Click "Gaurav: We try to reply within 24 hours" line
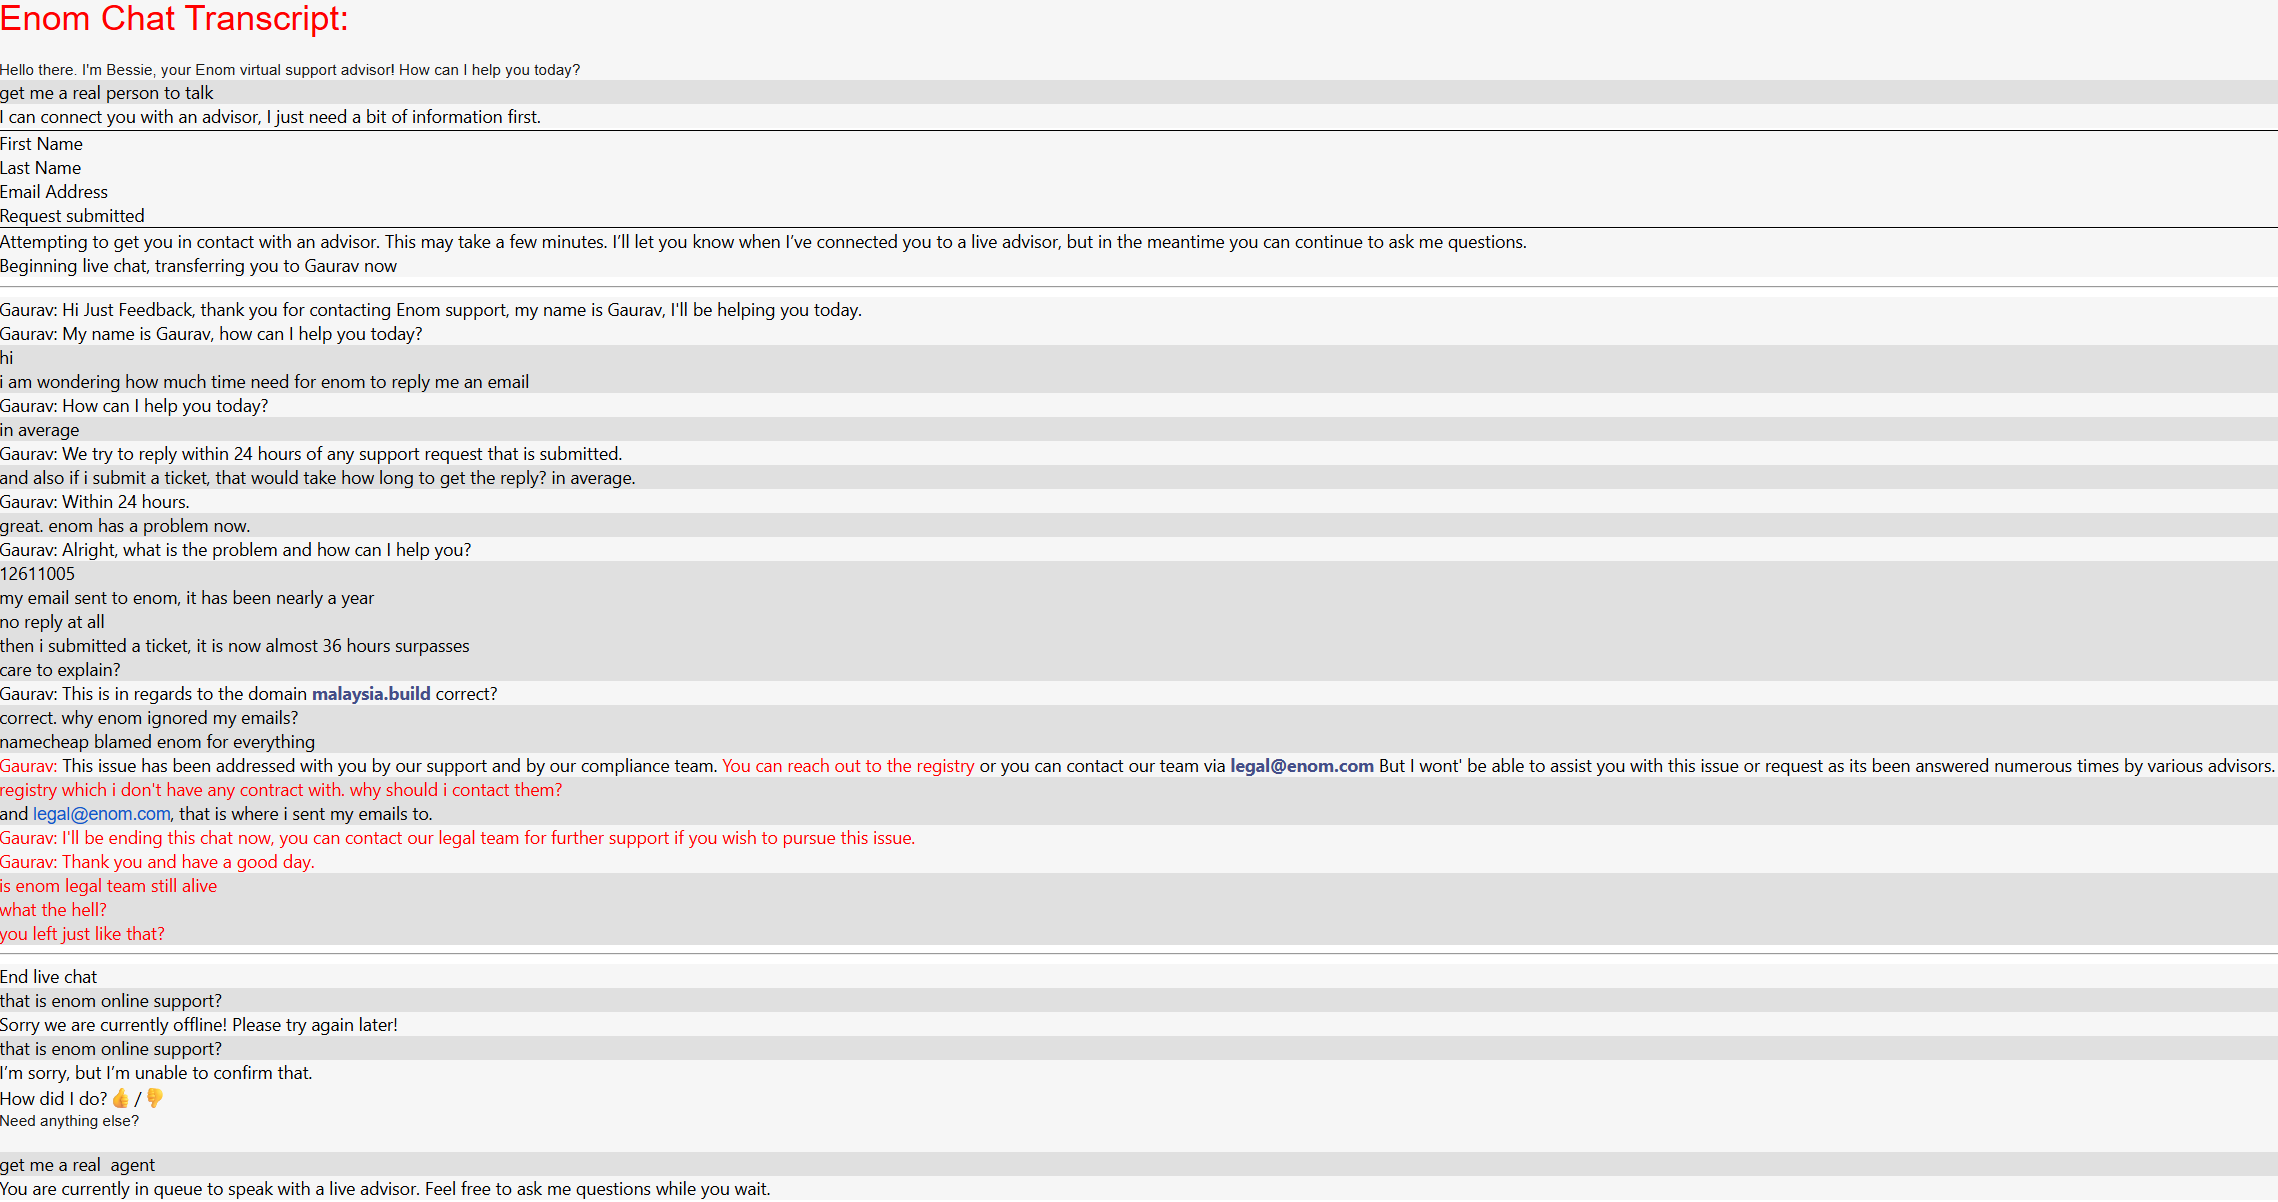This screenshot has width=2278, height=1202. [x=311, y=454]
